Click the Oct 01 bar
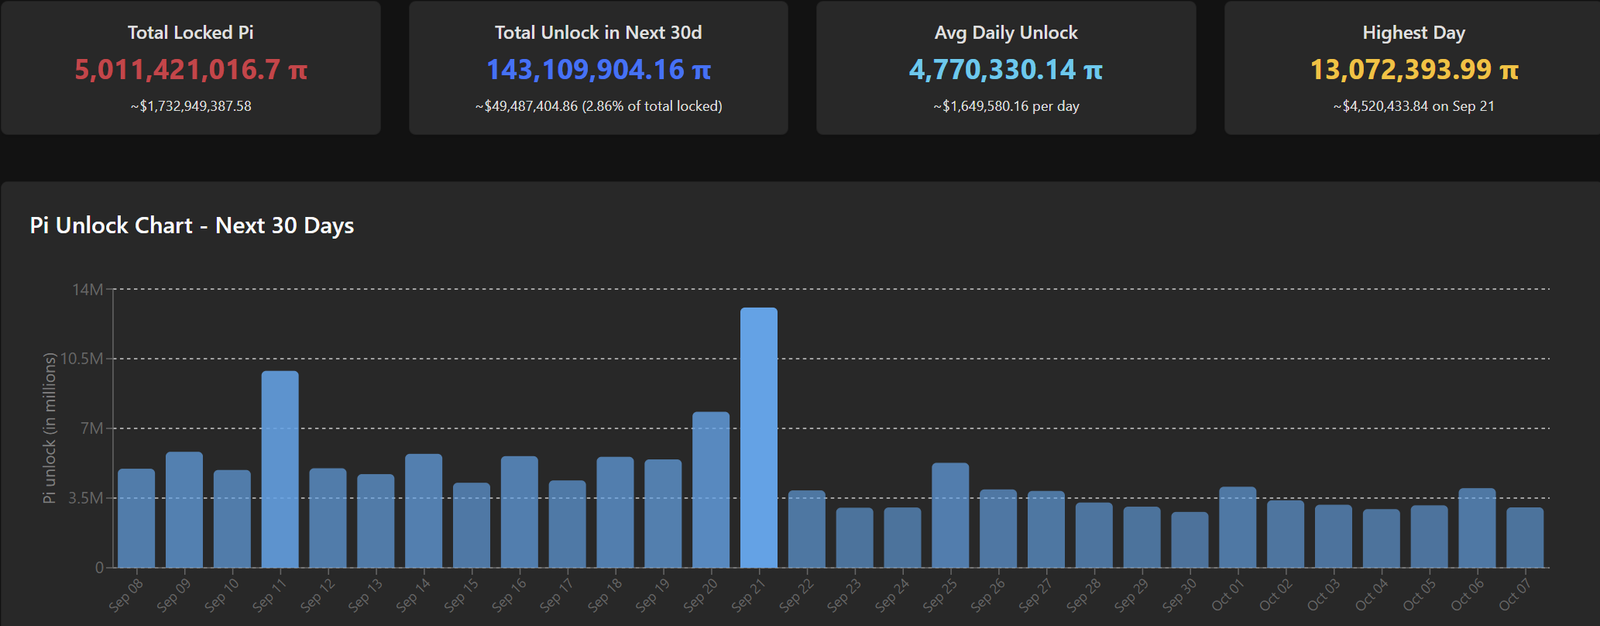The height and width of the screenshot is (626, 1600). [x=1237, y=527]
